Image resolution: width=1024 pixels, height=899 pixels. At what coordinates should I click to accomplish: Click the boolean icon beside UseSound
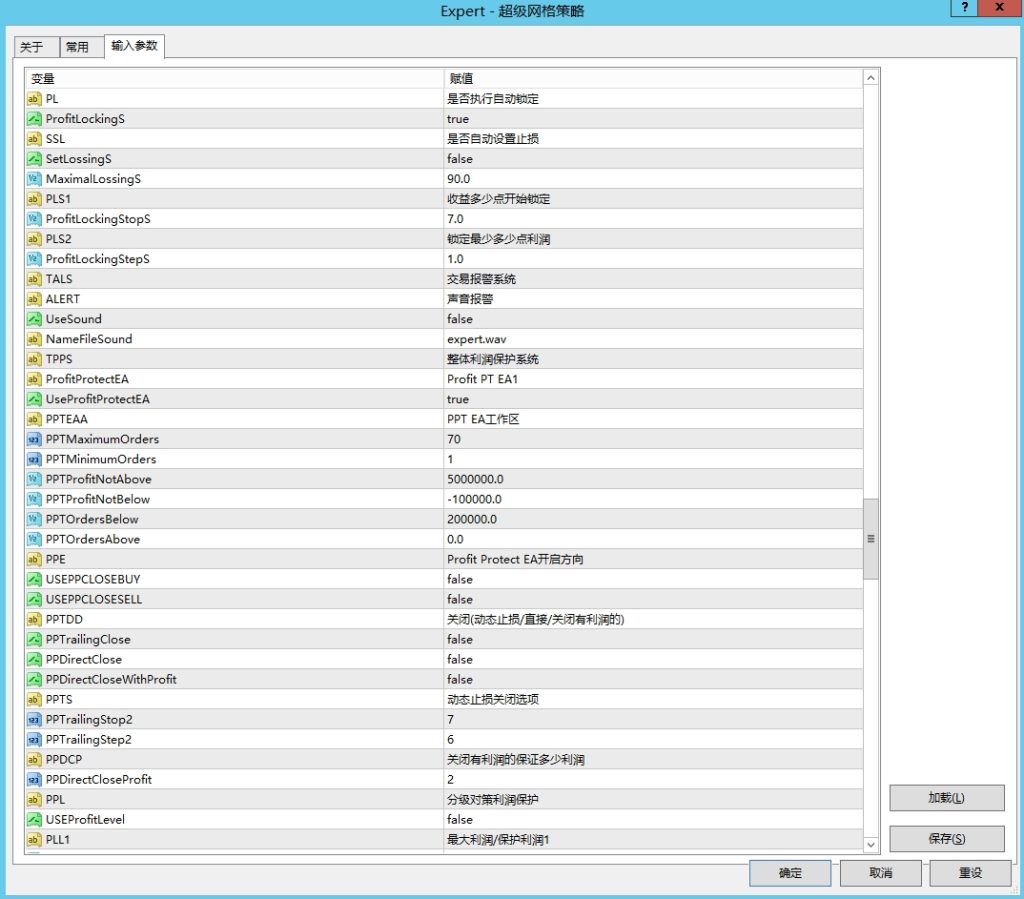[x=34, y=319]
